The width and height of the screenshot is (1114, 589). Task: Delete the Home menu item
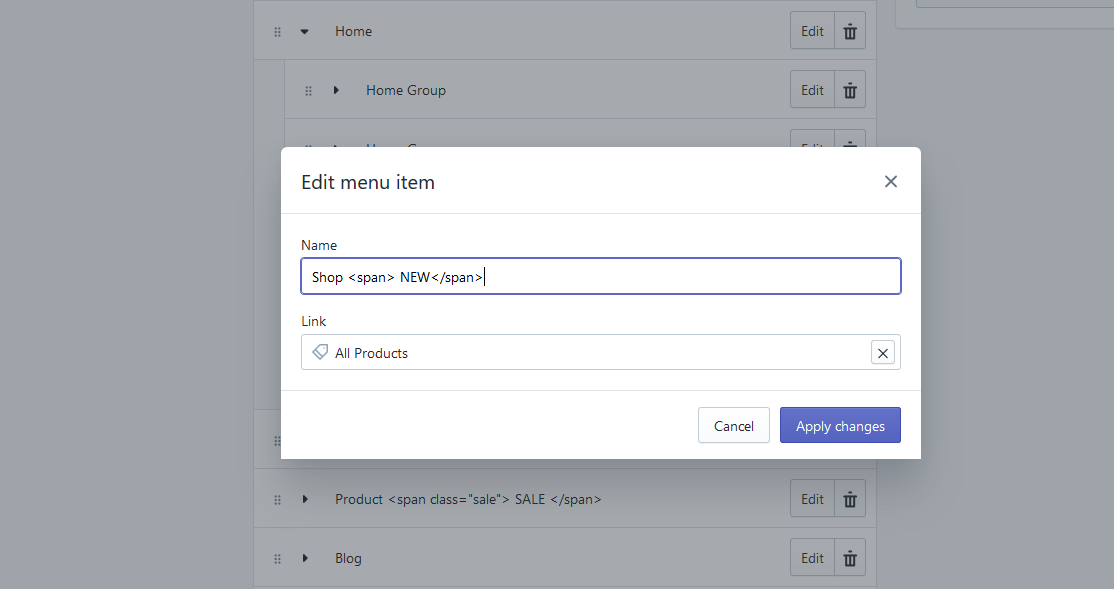point(850,31)
